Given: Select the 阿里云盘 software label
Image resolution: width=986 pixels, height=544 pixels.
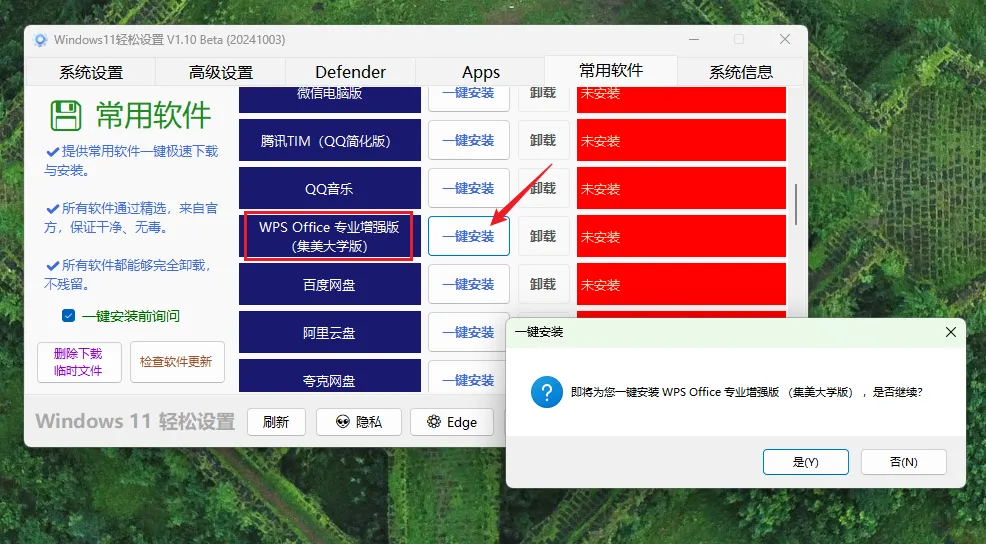Looking at the screenshot, I should (x=330, y=332).
